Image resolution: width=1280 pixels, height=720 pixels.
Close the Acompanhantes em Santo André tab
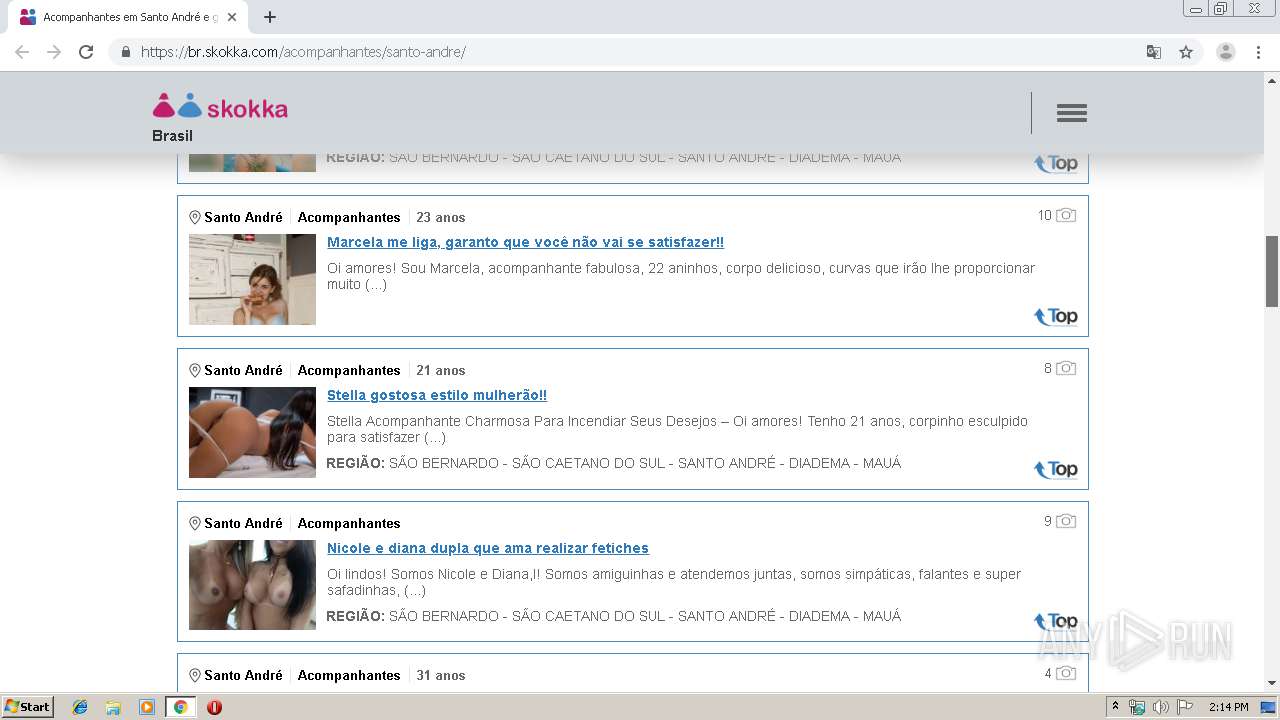232,17
